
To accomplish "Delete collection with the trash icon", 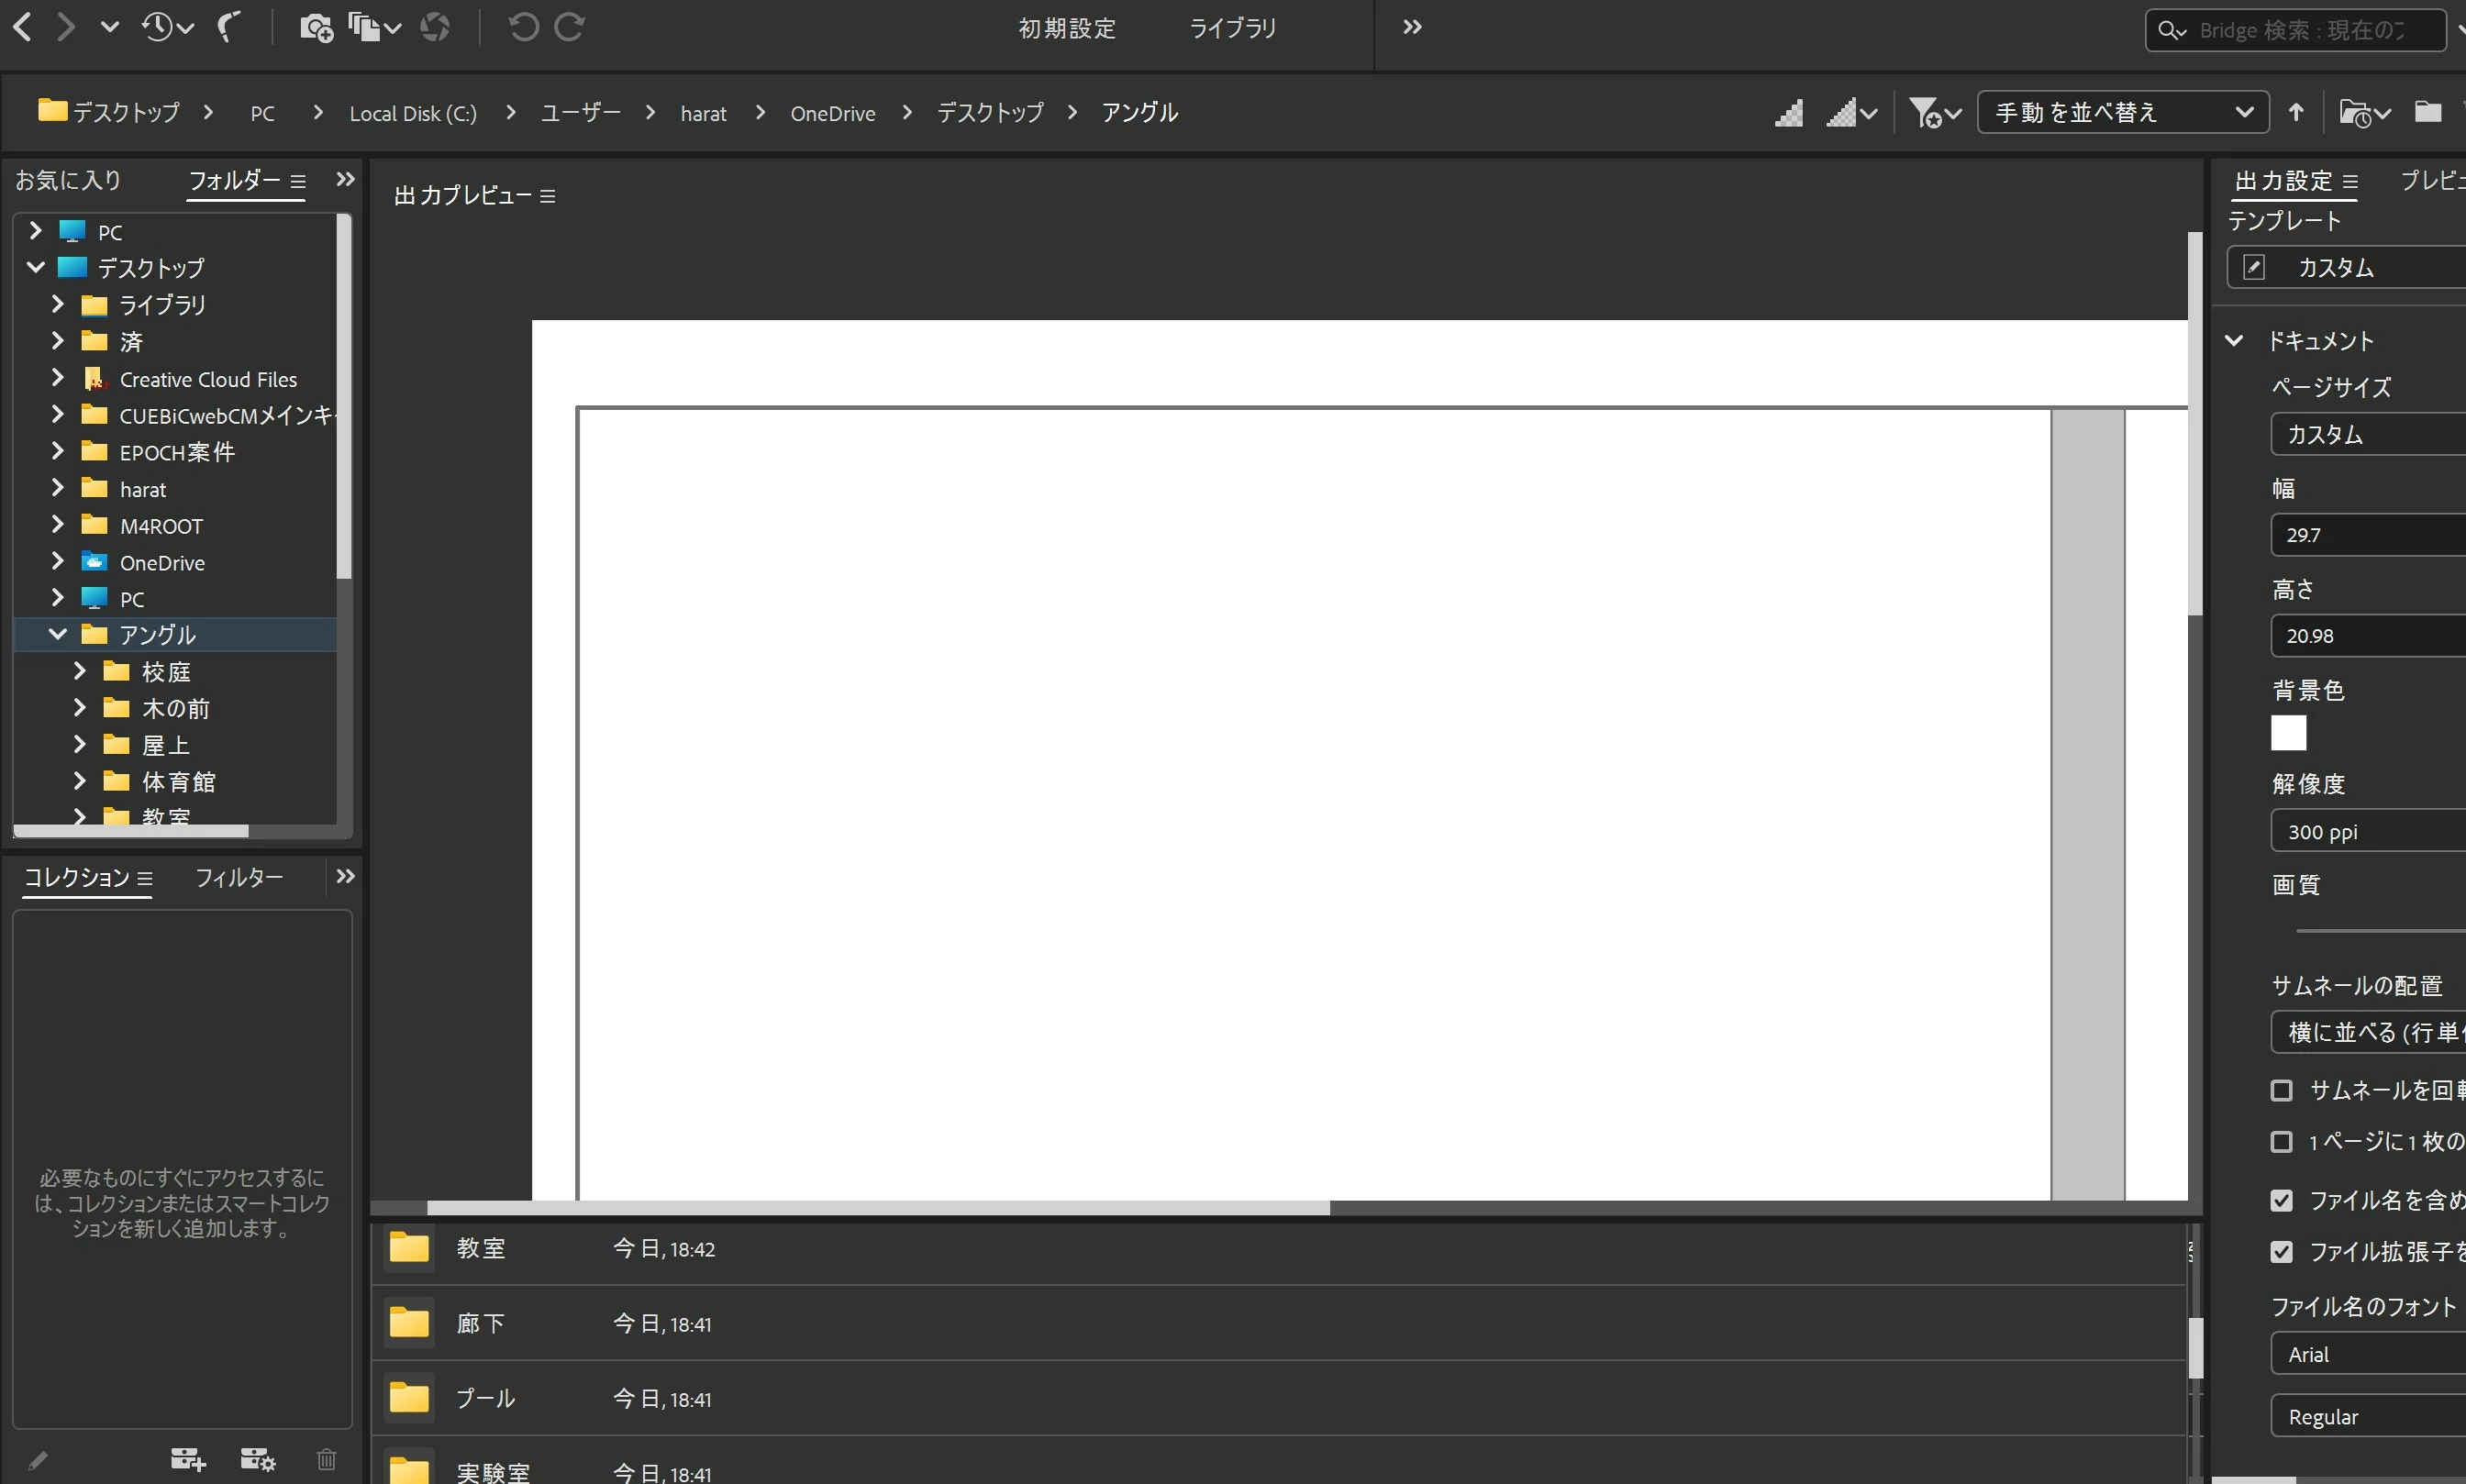I will [x=326, y=1460].
